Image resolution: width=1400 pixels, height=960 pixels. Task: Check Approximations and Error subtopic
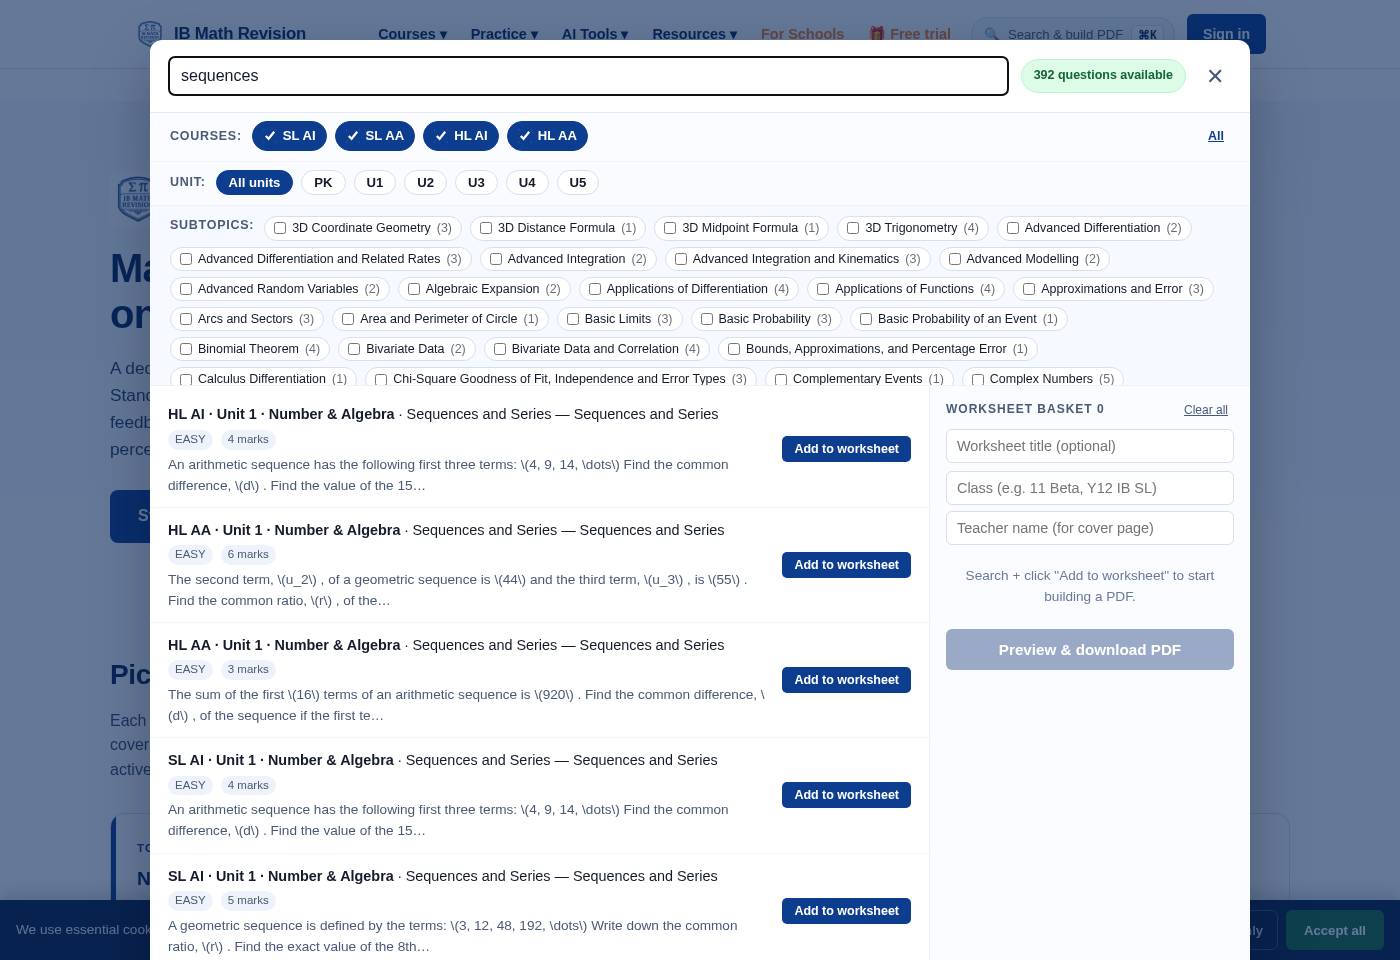(x=1029, y=289)
